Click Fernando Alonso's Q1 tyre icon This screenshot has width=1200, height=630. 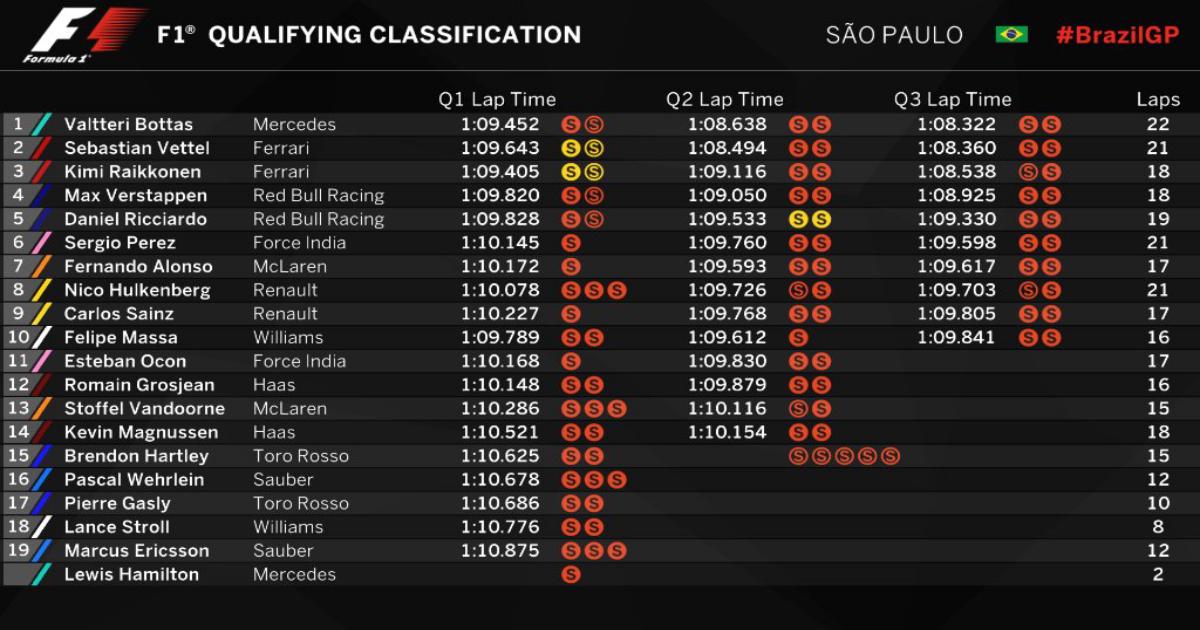click(x=571, y=267)
